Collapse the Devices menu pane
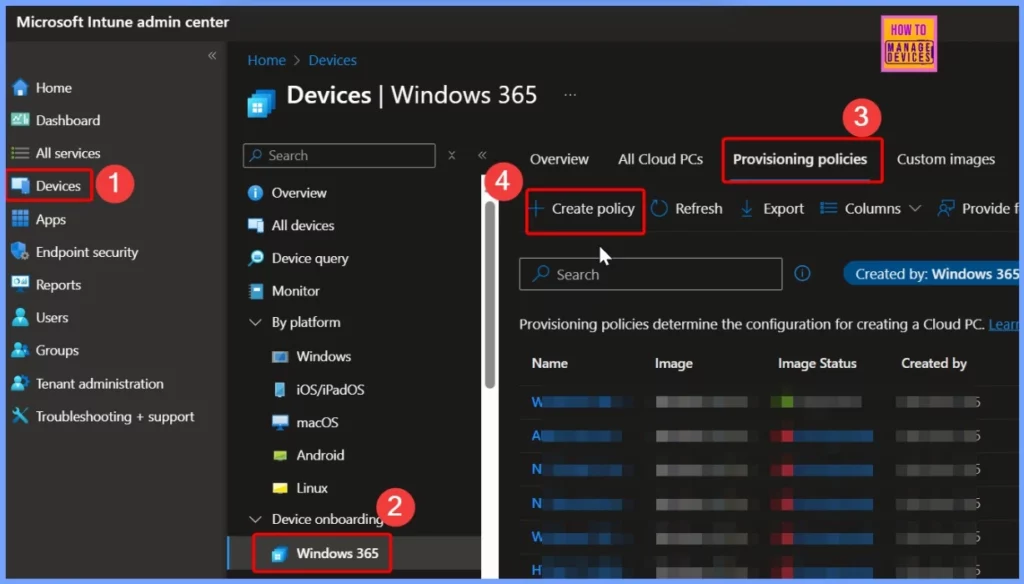The height and width of the screenshot is (584, 1024). tap(482, 155)
